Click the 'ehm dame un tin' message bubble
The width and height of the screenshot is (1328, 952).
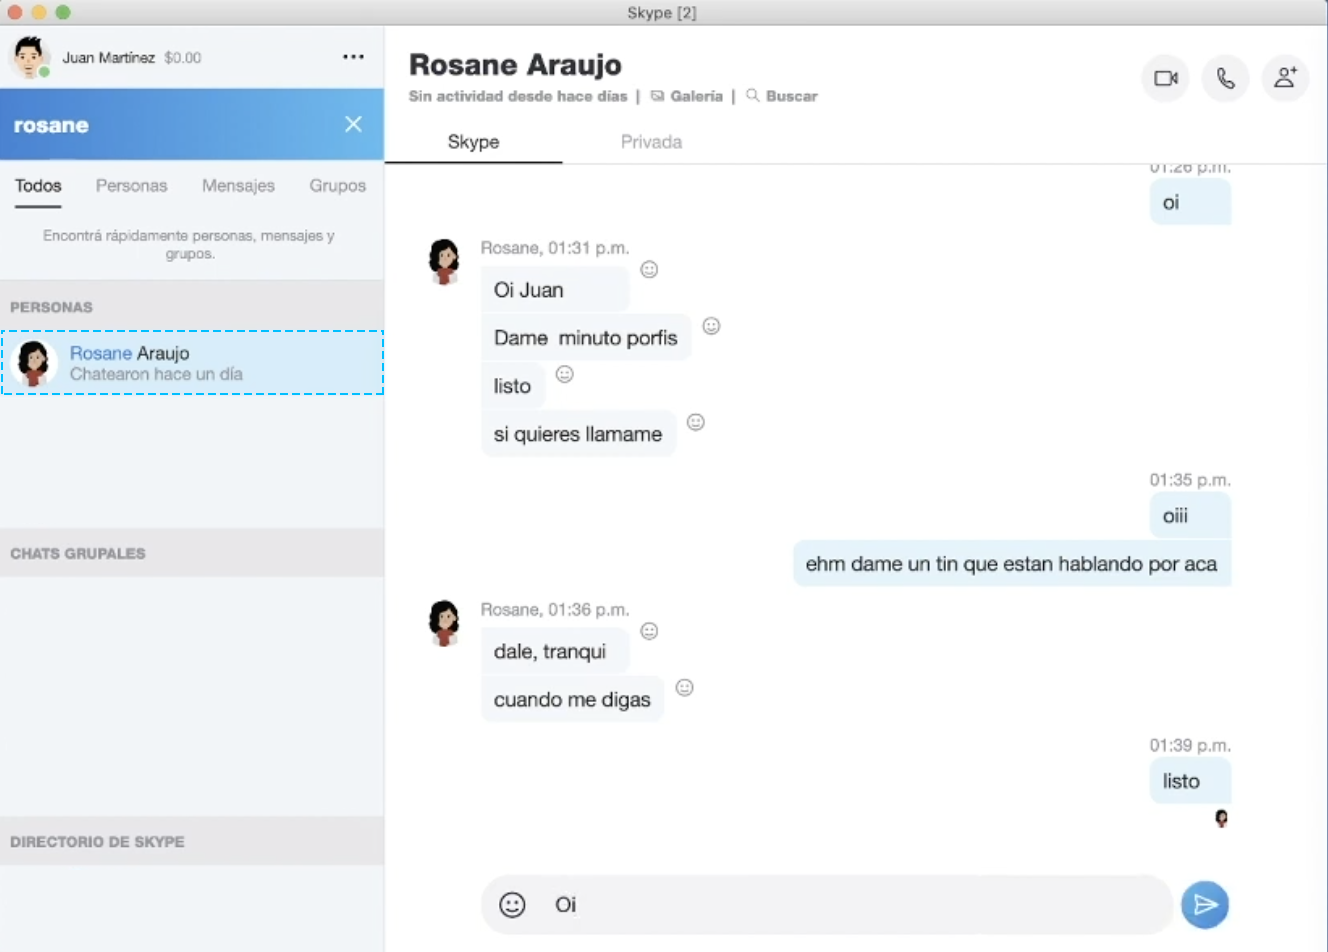click(x=1011, y=564)
